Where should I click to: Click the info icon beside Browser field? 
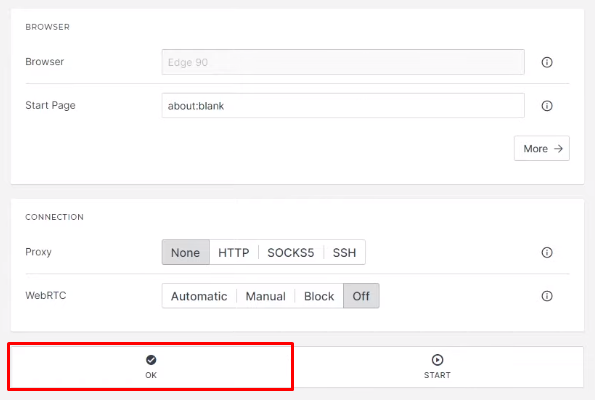click(546, 62)
